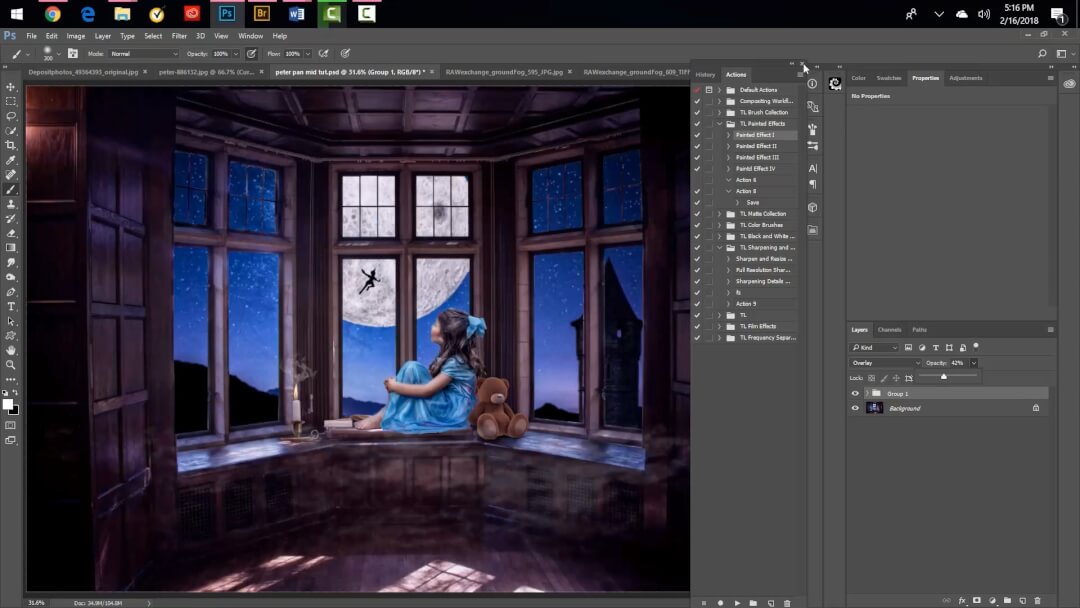Select the Eraser tool
Screen dimensions: 1080x608
tap(10, 233)
